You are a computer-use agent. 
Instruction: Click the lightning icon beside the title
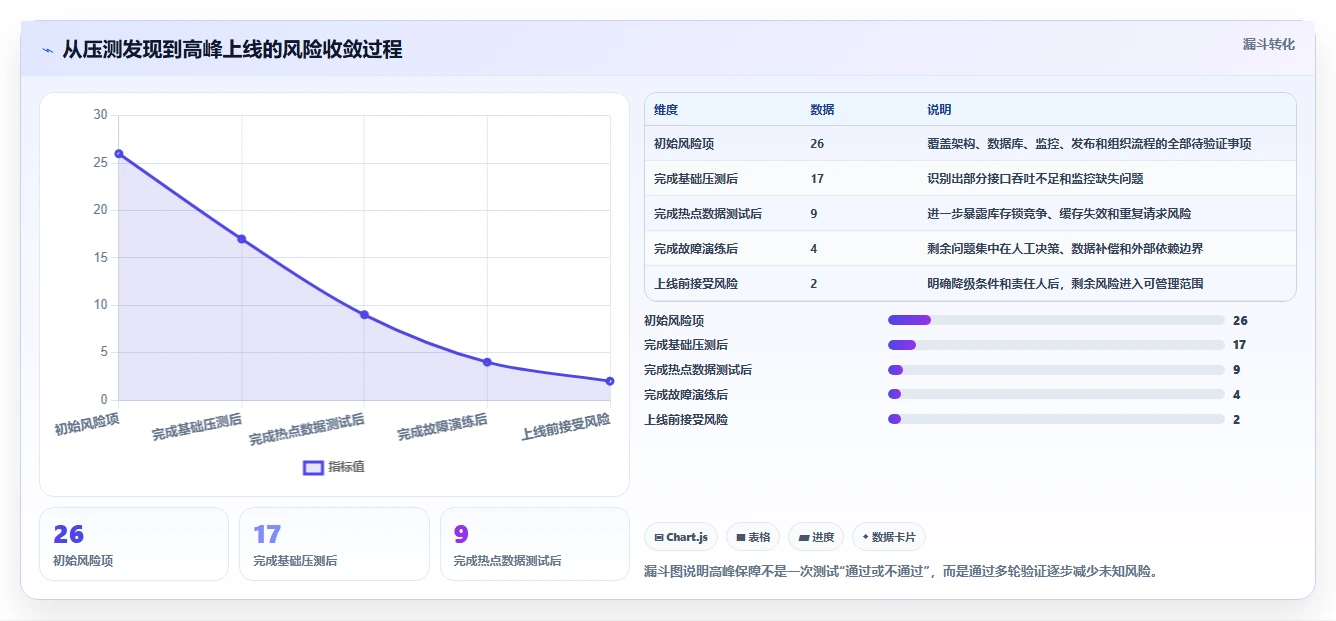coord(48,50)
